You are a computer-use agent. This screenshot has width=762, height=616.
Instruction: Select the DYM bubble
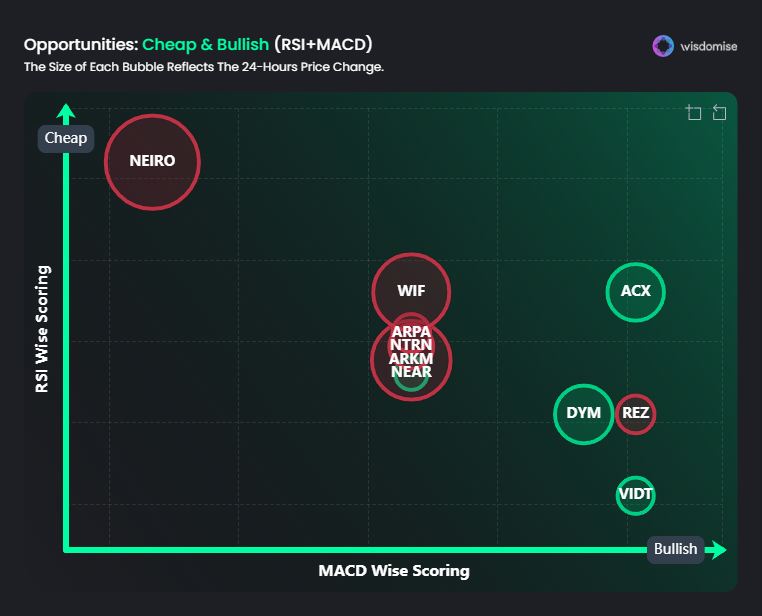point(584,414)
